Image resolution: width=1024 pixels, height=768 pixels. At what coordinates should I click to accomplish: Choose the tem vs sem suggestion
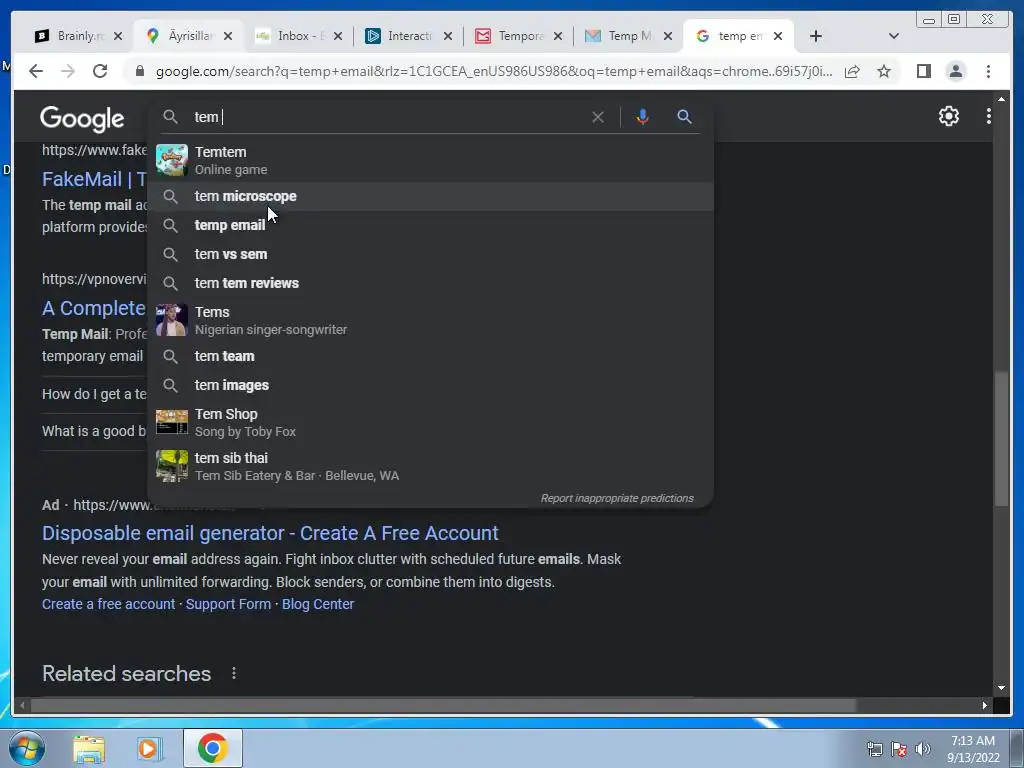point(430,254)
